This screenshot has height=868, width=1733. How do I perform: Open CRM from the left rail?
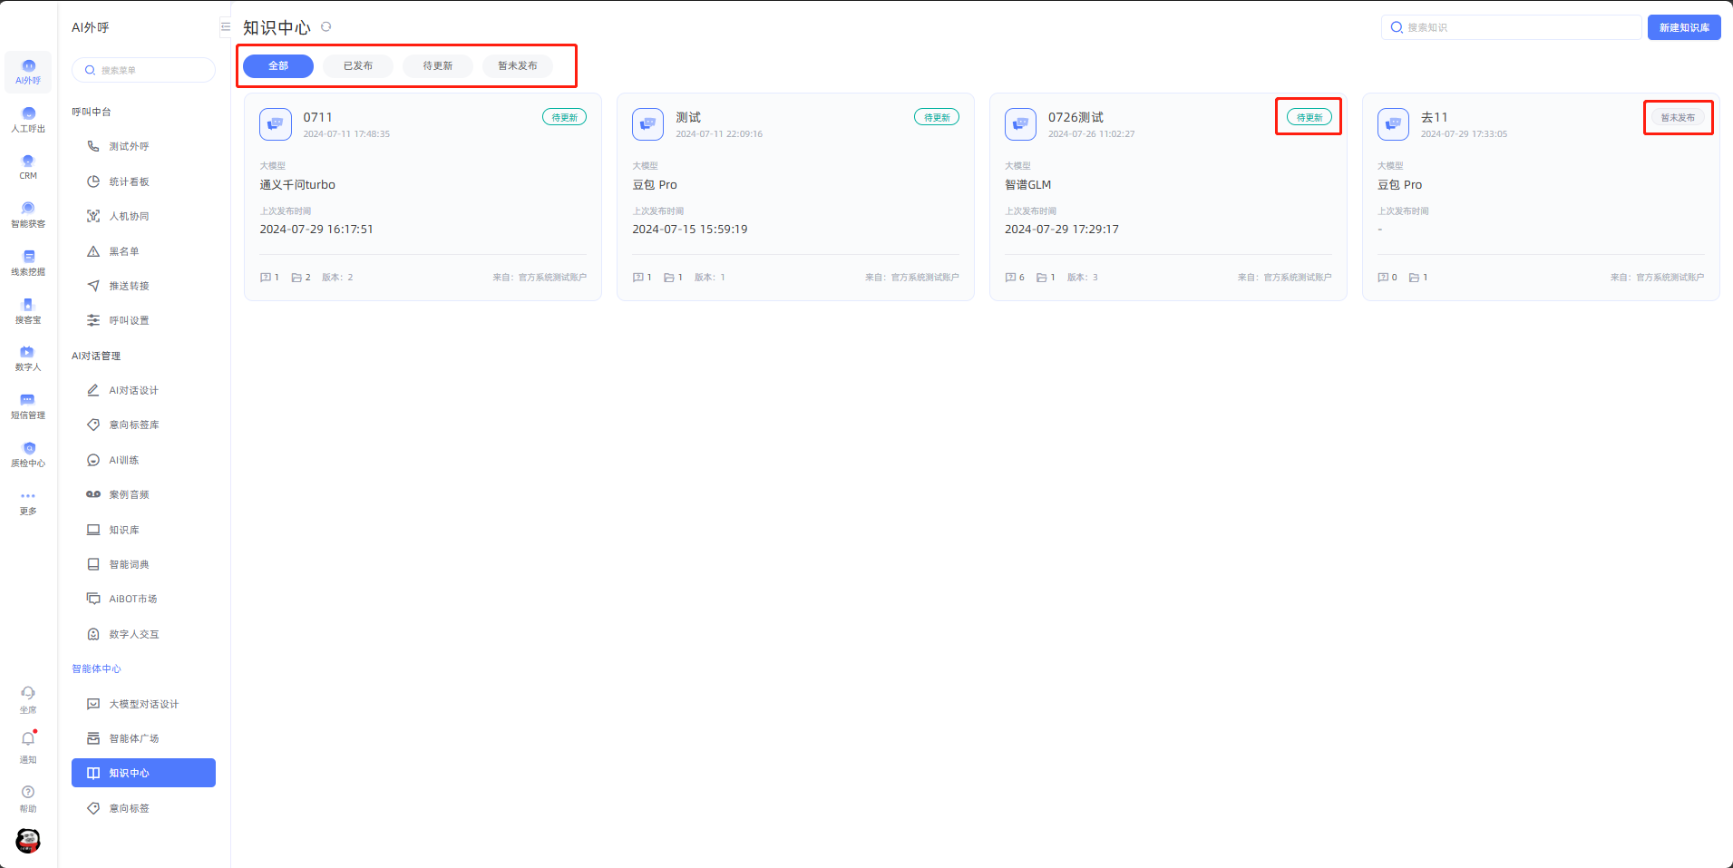click(28, 166)
